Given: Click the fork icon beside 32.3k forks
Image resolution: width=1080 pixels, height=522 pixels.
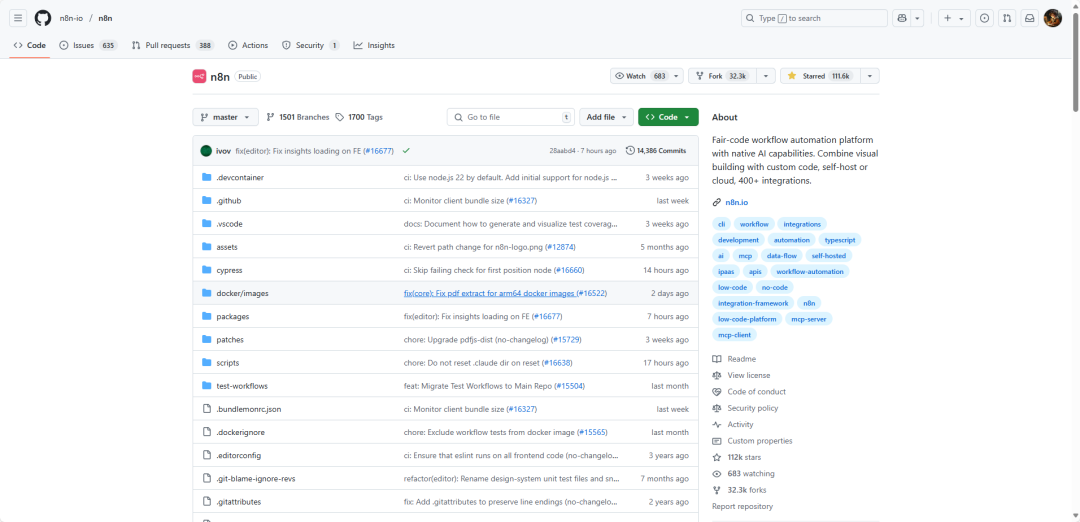Looking at the screenshot, I should coord(717,490).
